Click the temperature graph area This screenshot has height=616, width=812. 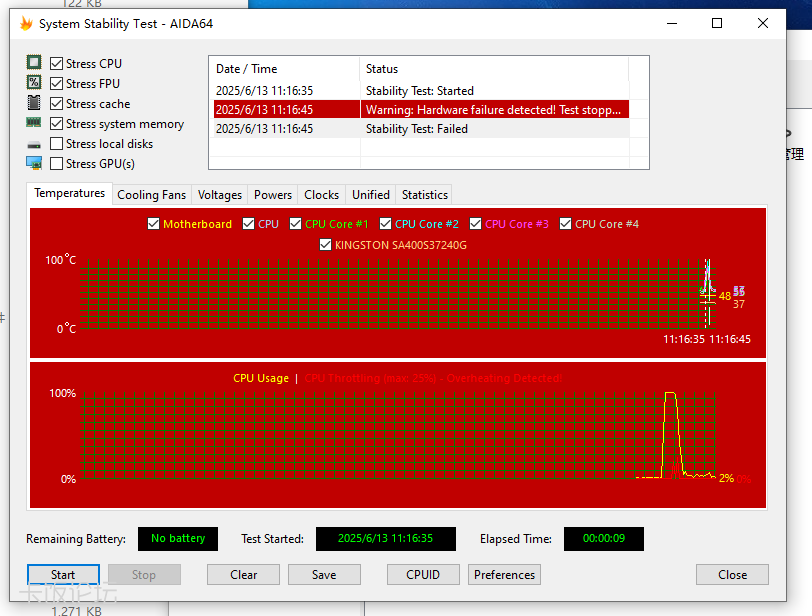tap(398, 294)
